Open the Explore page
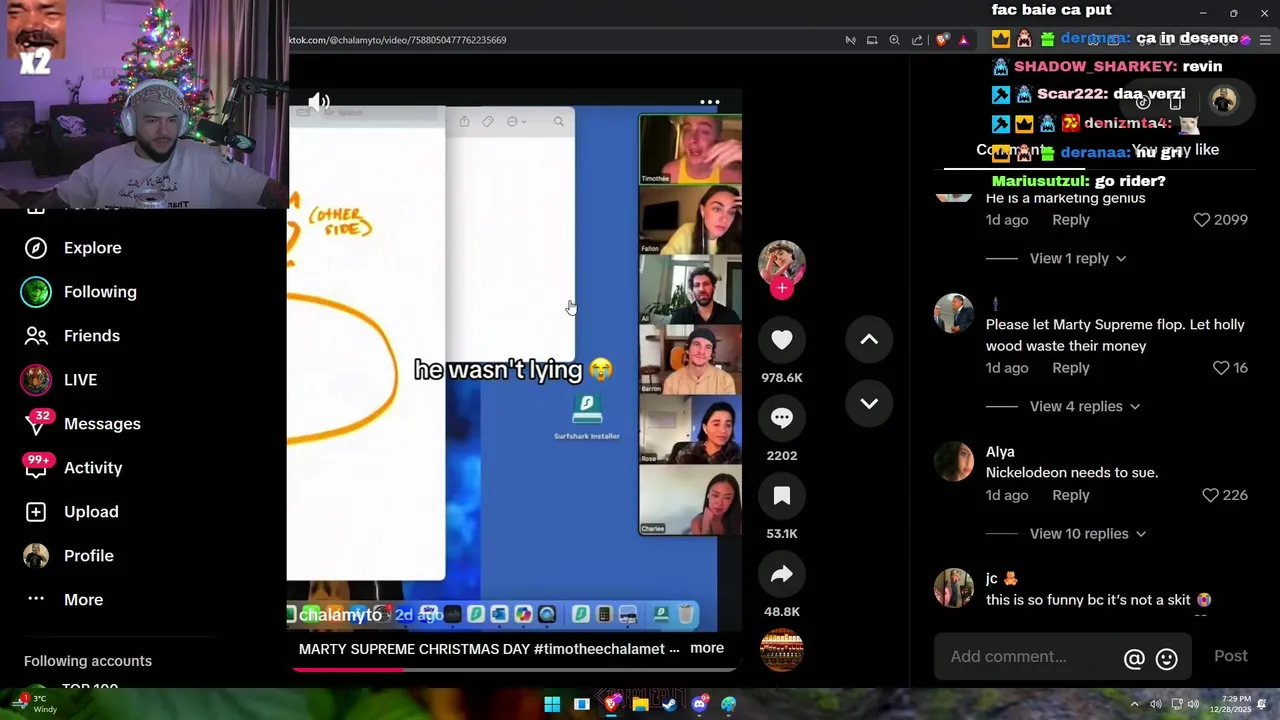 tap(92, 248)
